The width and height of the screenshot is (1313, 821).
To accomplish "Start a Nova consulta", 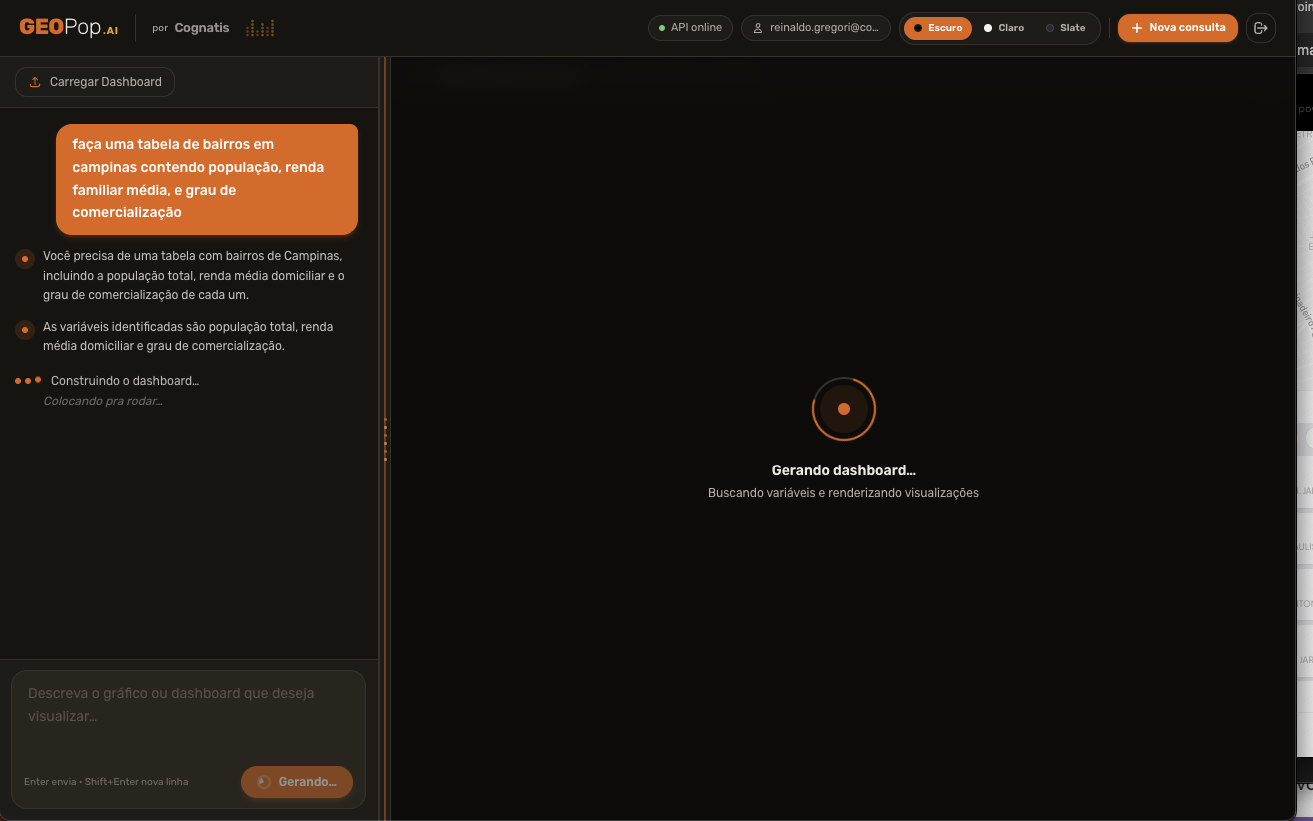I will pyautogui.click(x=1177, y=28).
